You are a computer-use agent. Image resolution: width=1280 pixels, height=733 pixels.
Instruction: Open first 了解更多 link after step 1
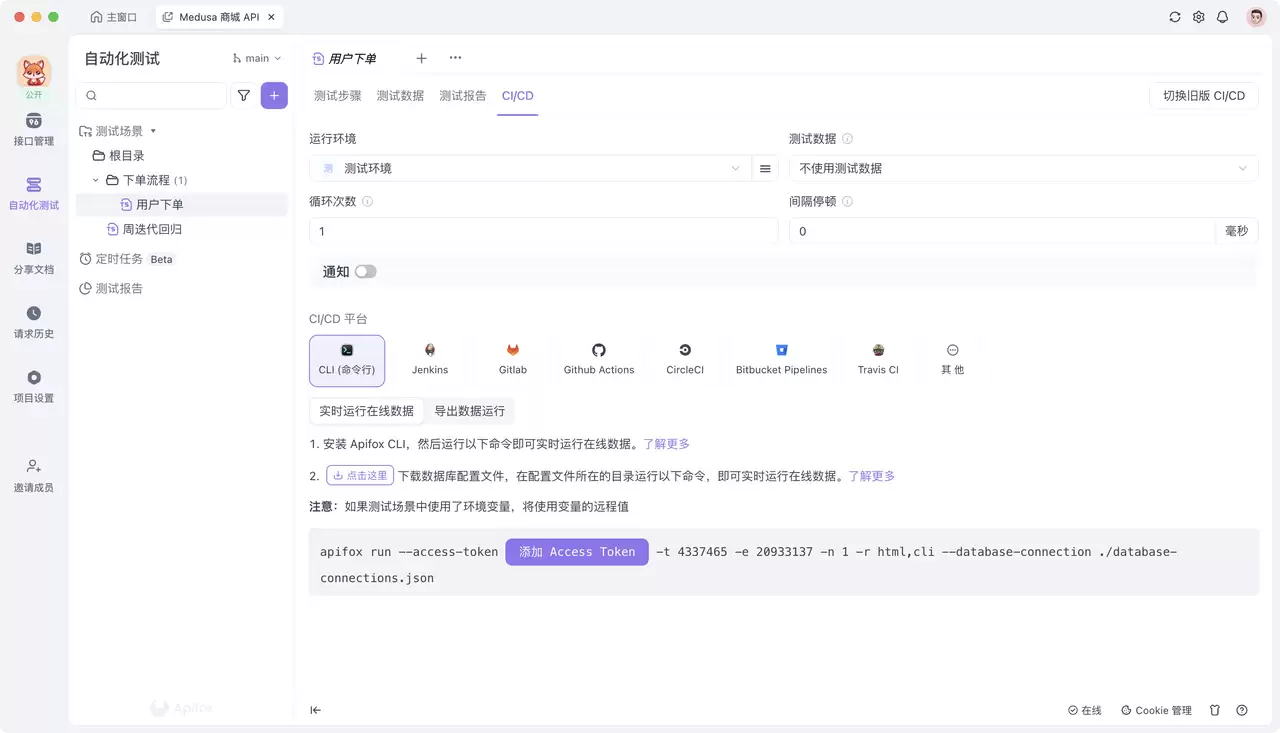(x=666, y=444)
